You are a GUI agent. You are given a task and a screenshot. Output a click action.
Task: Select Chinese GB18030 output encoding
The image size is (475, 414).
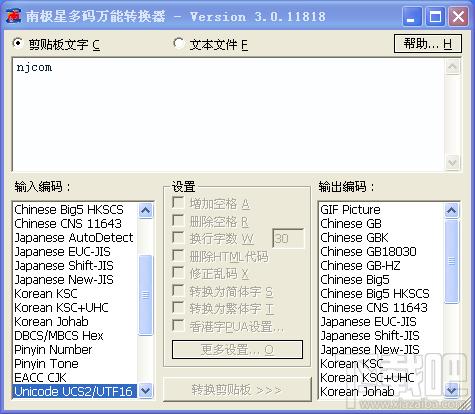click(381, 252)
